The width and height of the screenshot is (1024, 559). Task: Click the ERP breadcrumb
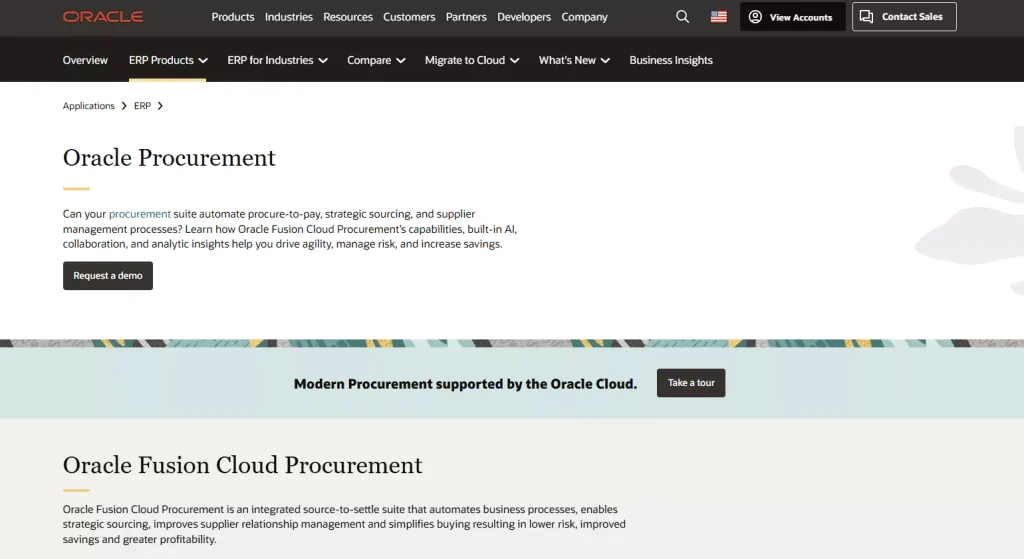tap(142, 106)
